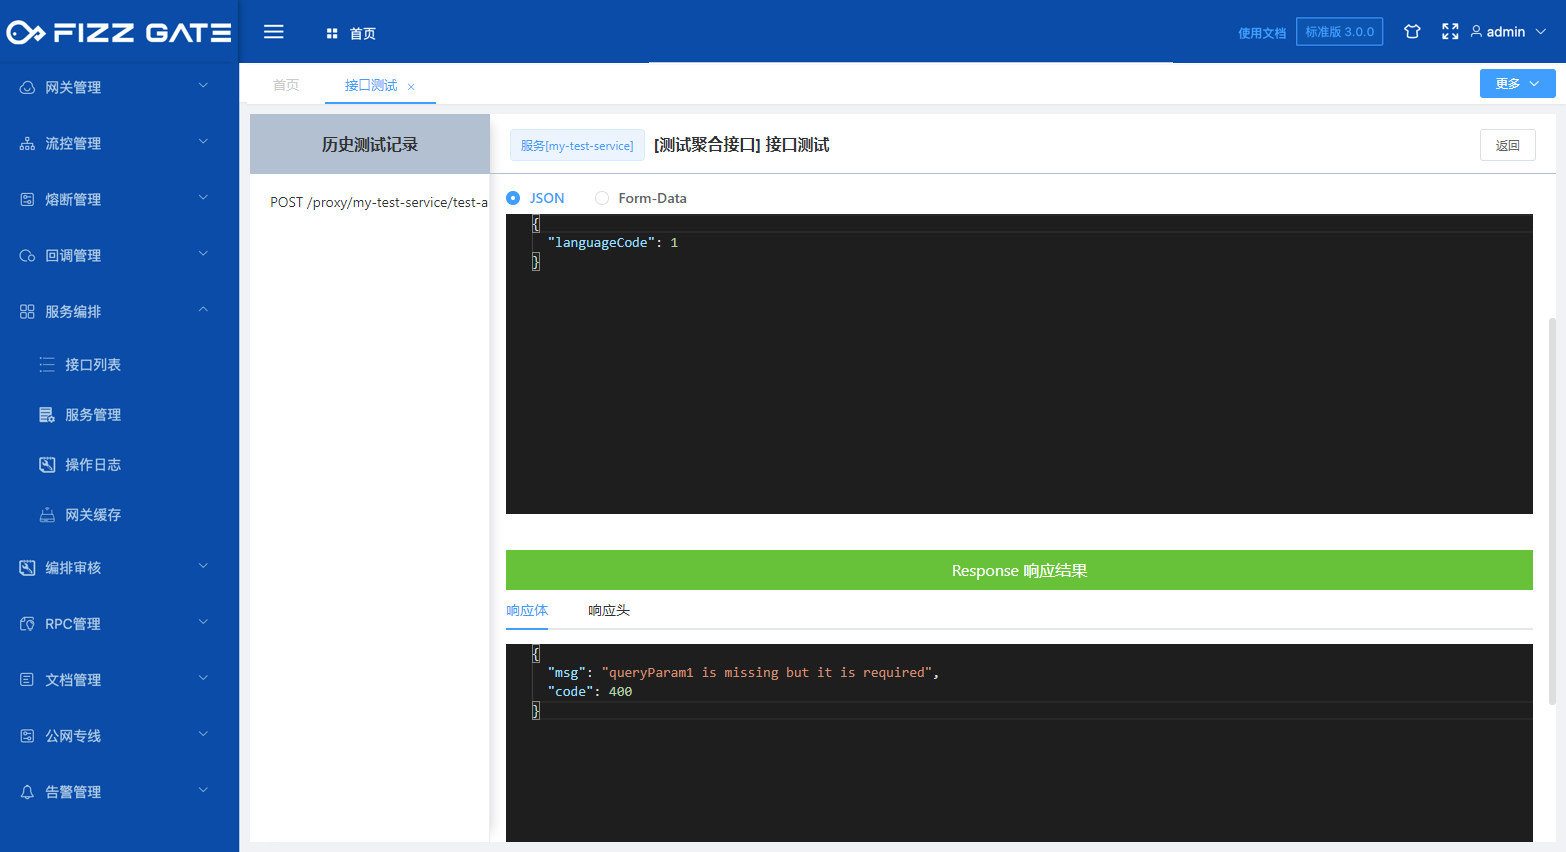Switch to 响应头 tab
This screenshot has height=852, width=1566.
tap(609, 610)
